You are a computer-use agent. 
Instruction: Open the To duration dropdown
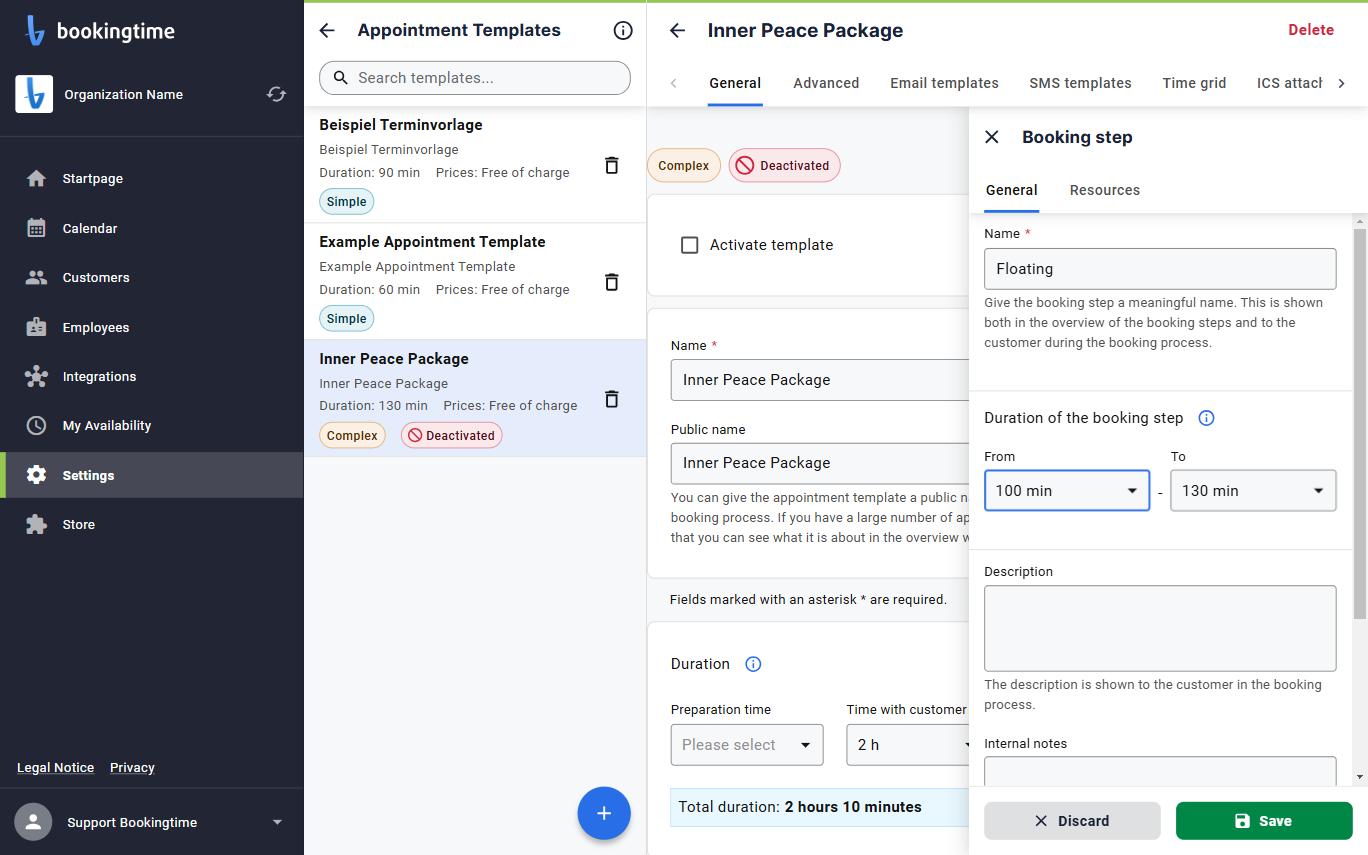point(1253,491)
